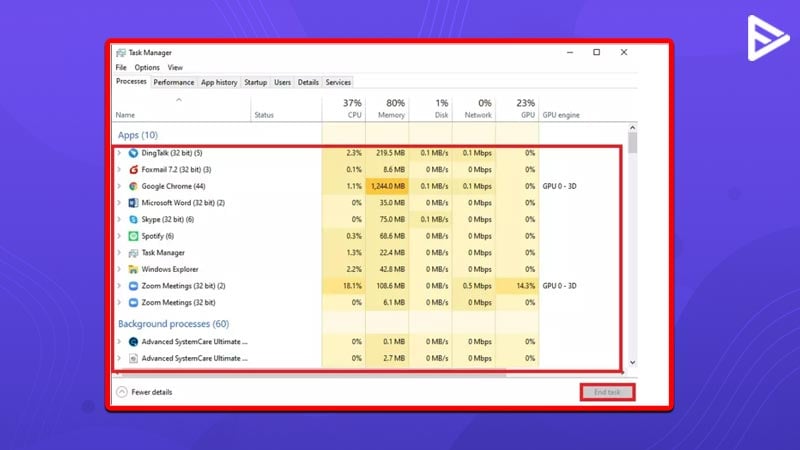Viewport: 800px width, 450px height.
Task: Click the vertical scrollbar up arrow
Action: pyautogui.click(x=633, y=128)
